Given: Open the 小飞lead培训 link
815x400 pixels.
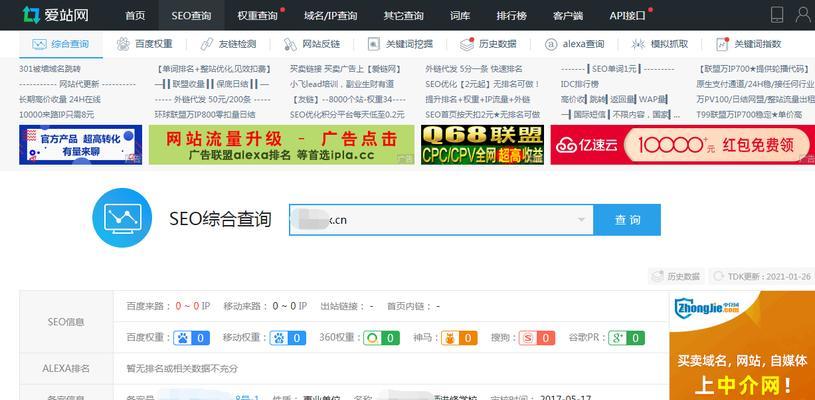Looking at the screenshot, I should [342, 84].
